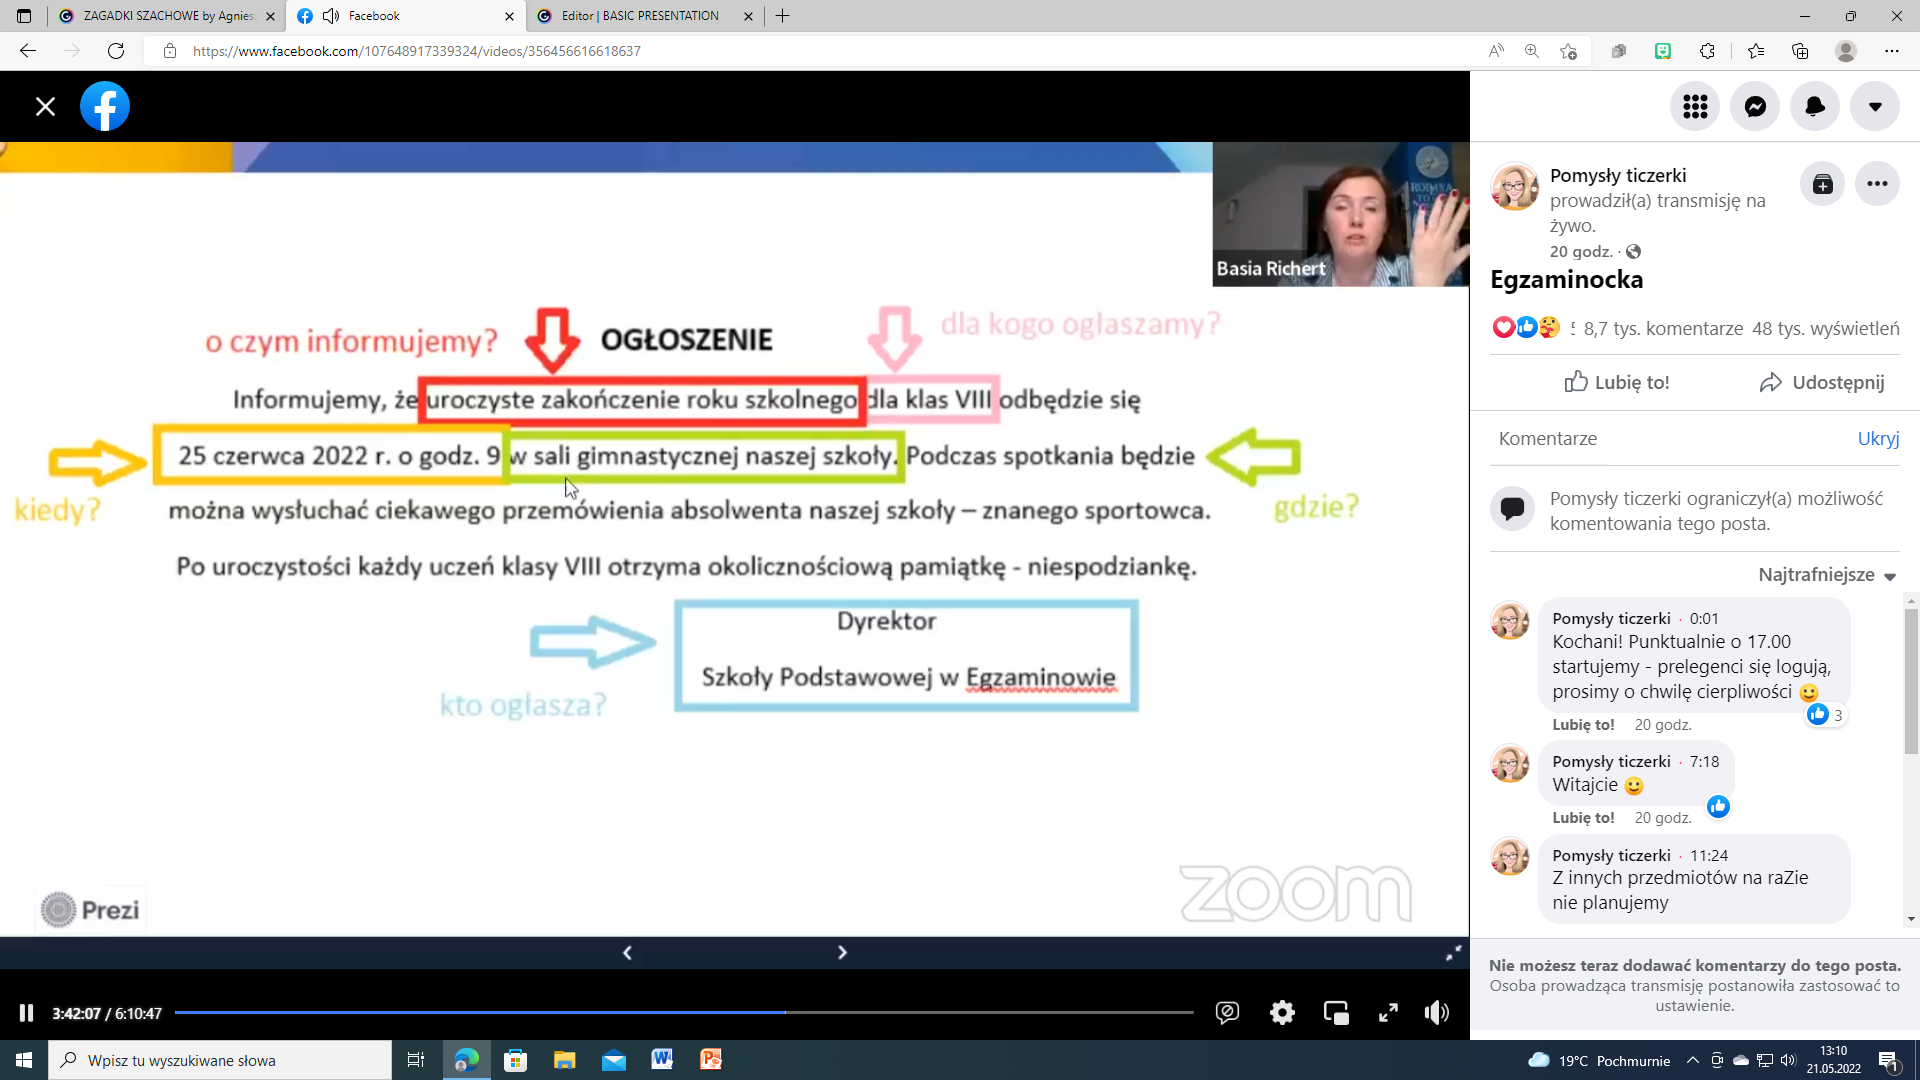Open the Facebook notifications bell
This screenshot has width=1920, height=1080.
pos(1815,107)
